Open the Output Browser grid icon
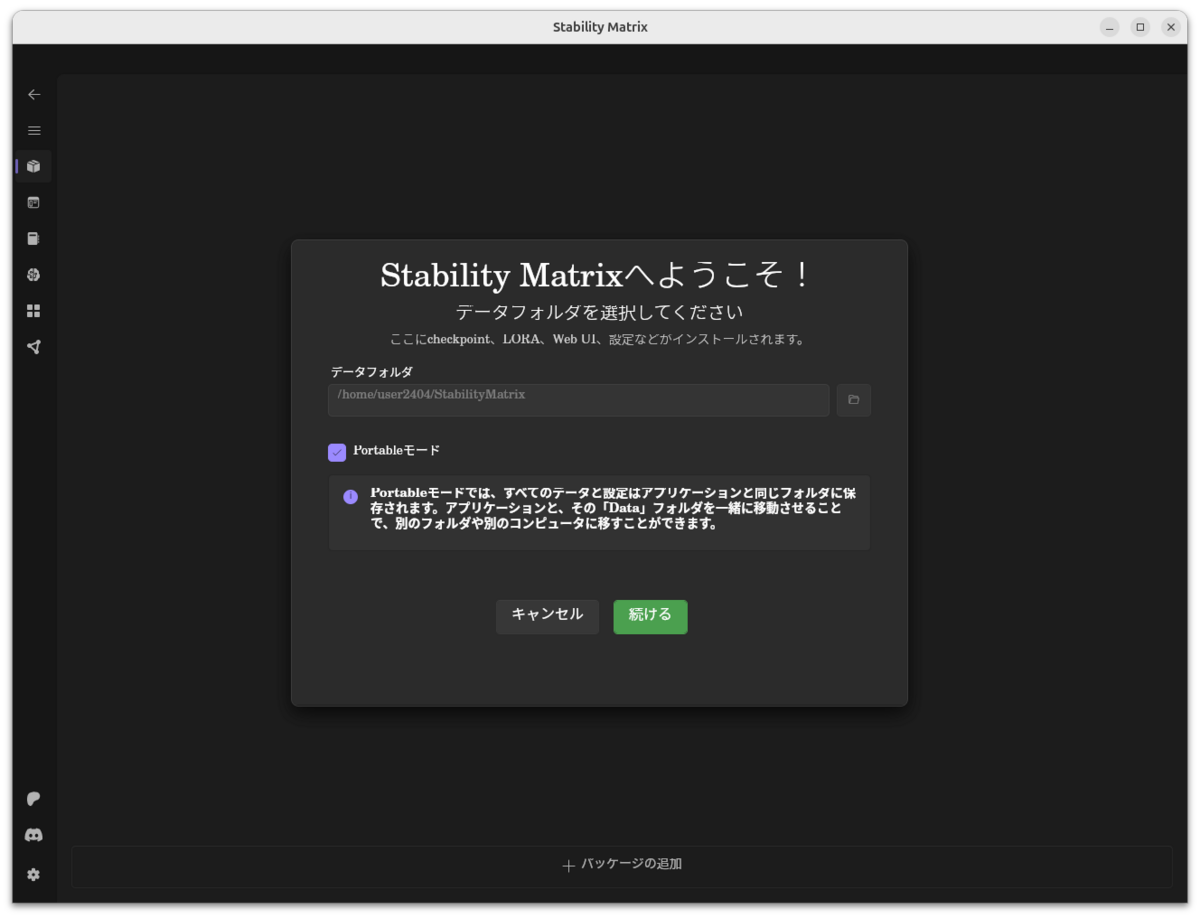The width and height of the screenshot is (1200, 918). click(34, 311)
